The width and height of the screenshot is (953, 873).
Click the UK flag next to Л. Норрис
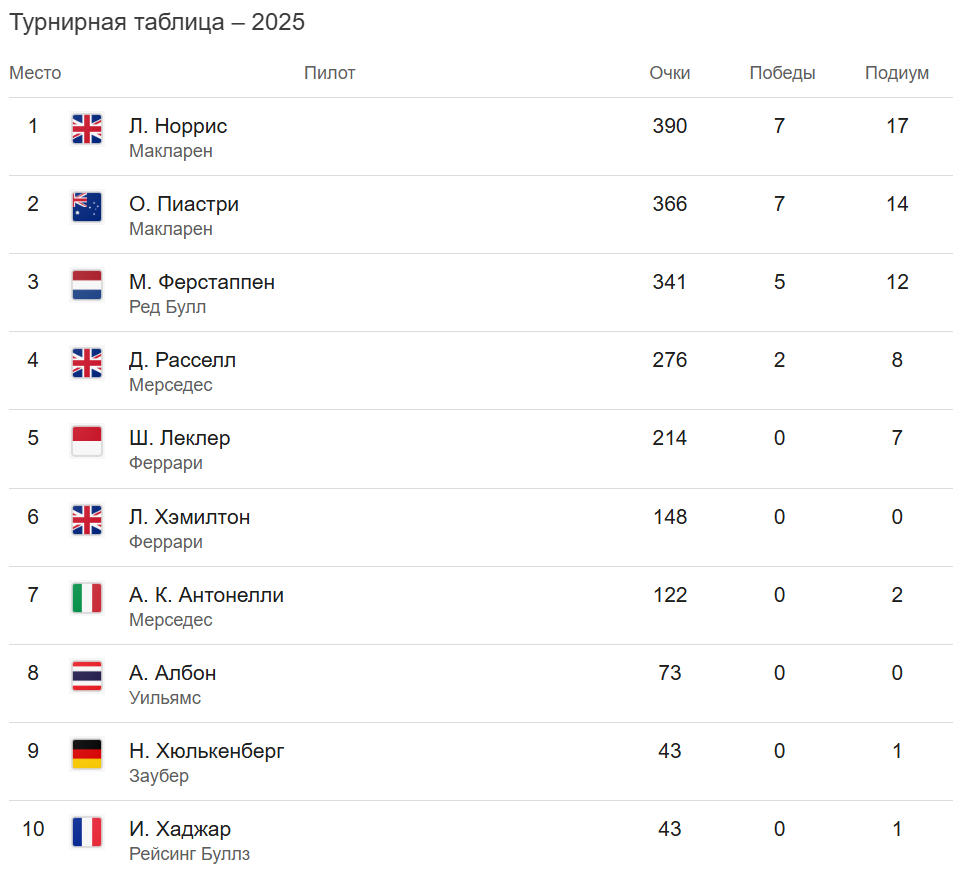87,129
